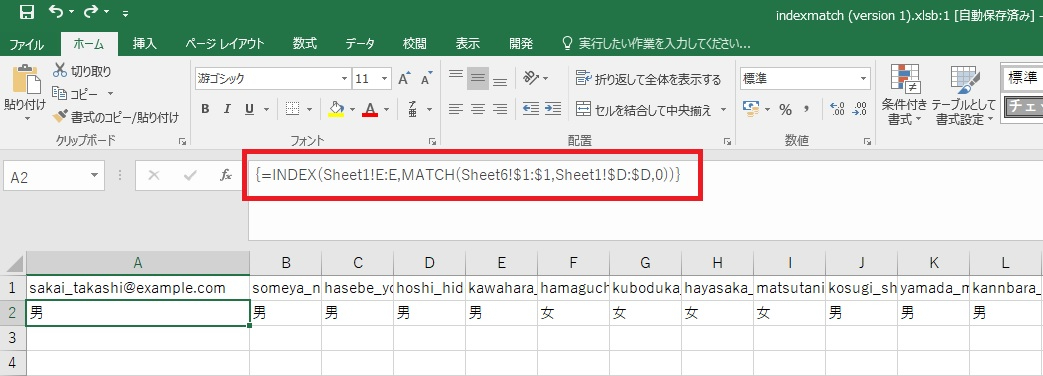Open the ファイル tab
Viewport: 1043px width, 376px height.
click(x=27, y=45)
